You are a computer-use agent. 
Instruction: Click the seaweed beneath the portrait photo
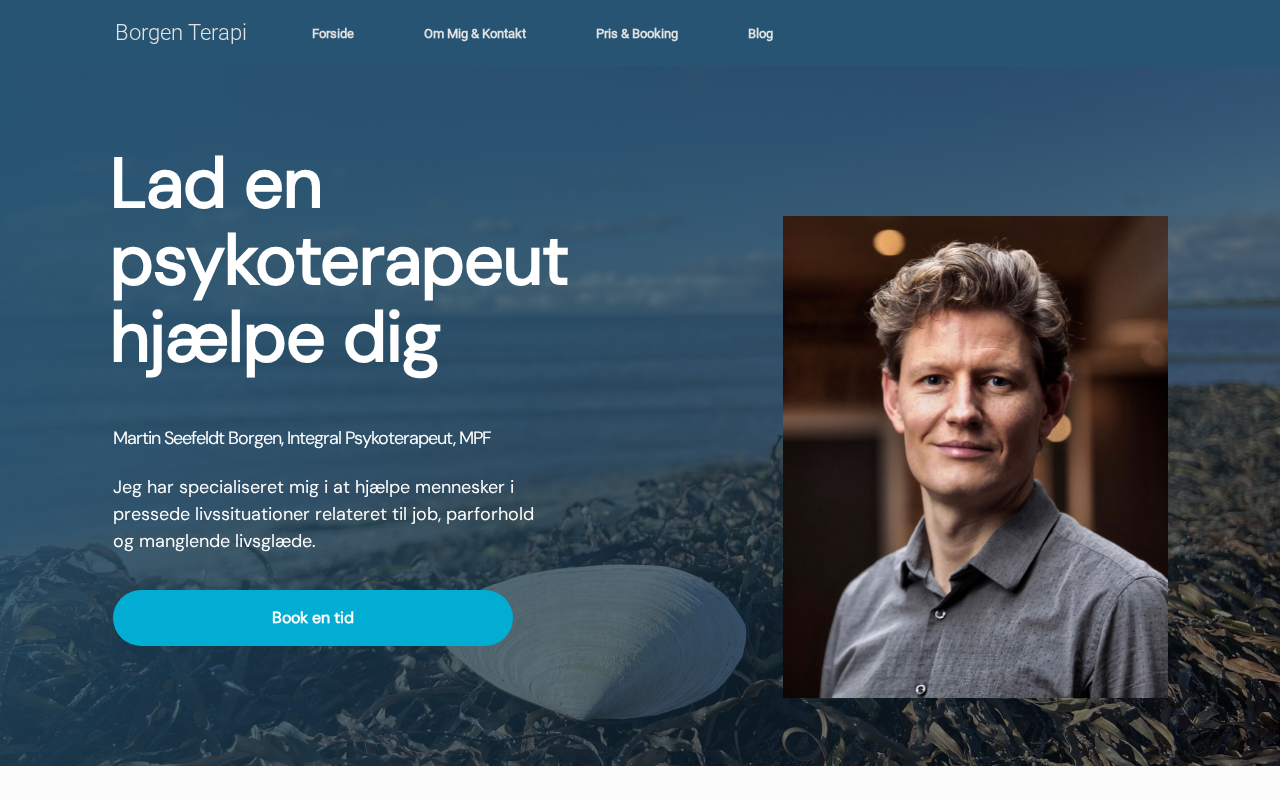pos(975,732)
